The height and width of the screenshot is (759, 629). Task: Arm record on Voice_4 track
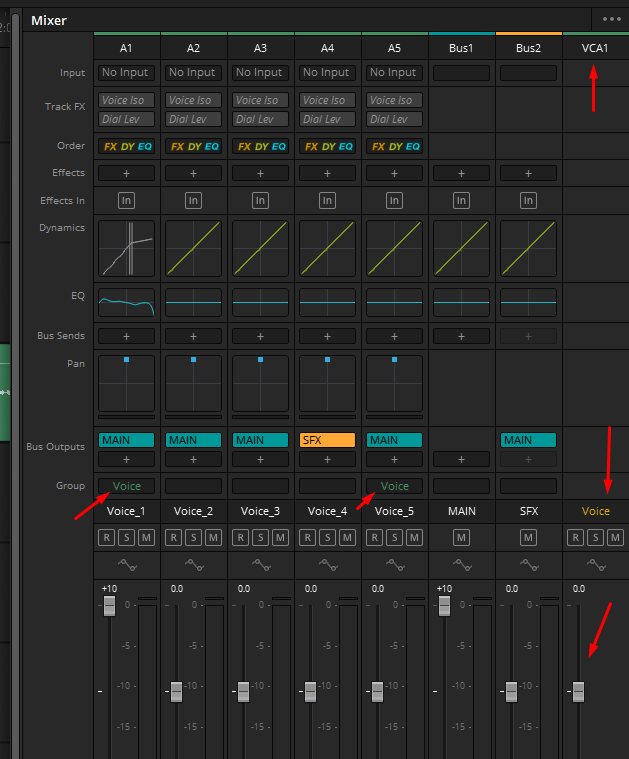point(307,538)
